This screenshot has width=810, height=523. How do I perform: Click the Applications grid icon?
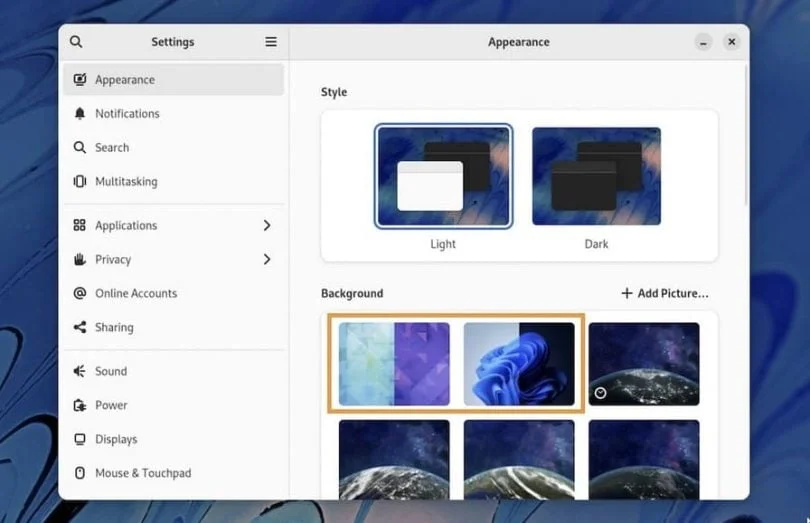point(80,225)
